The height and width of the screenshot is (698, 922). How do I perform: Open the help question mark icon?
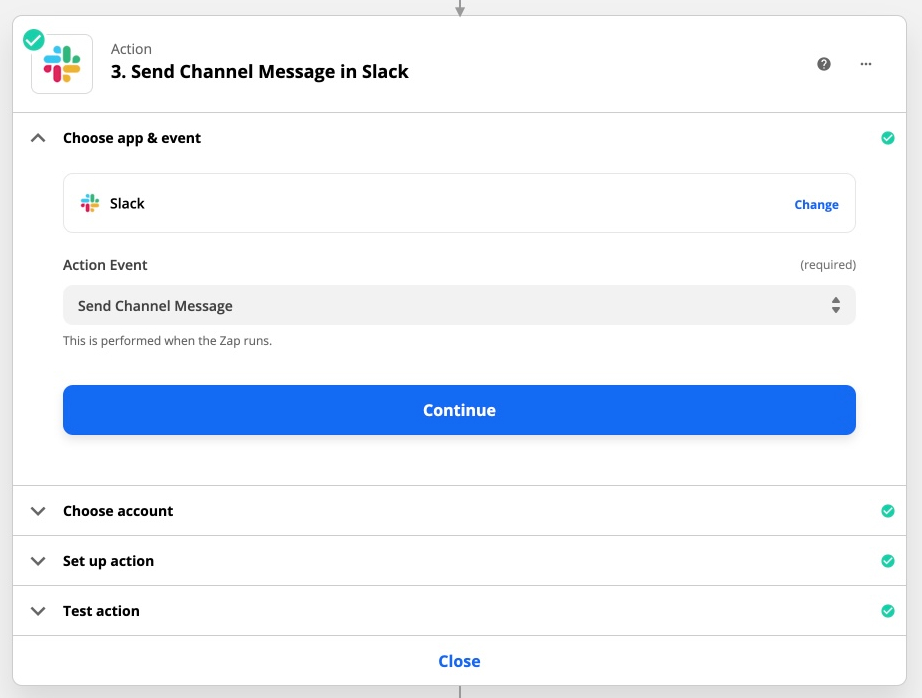pos(824,64)
